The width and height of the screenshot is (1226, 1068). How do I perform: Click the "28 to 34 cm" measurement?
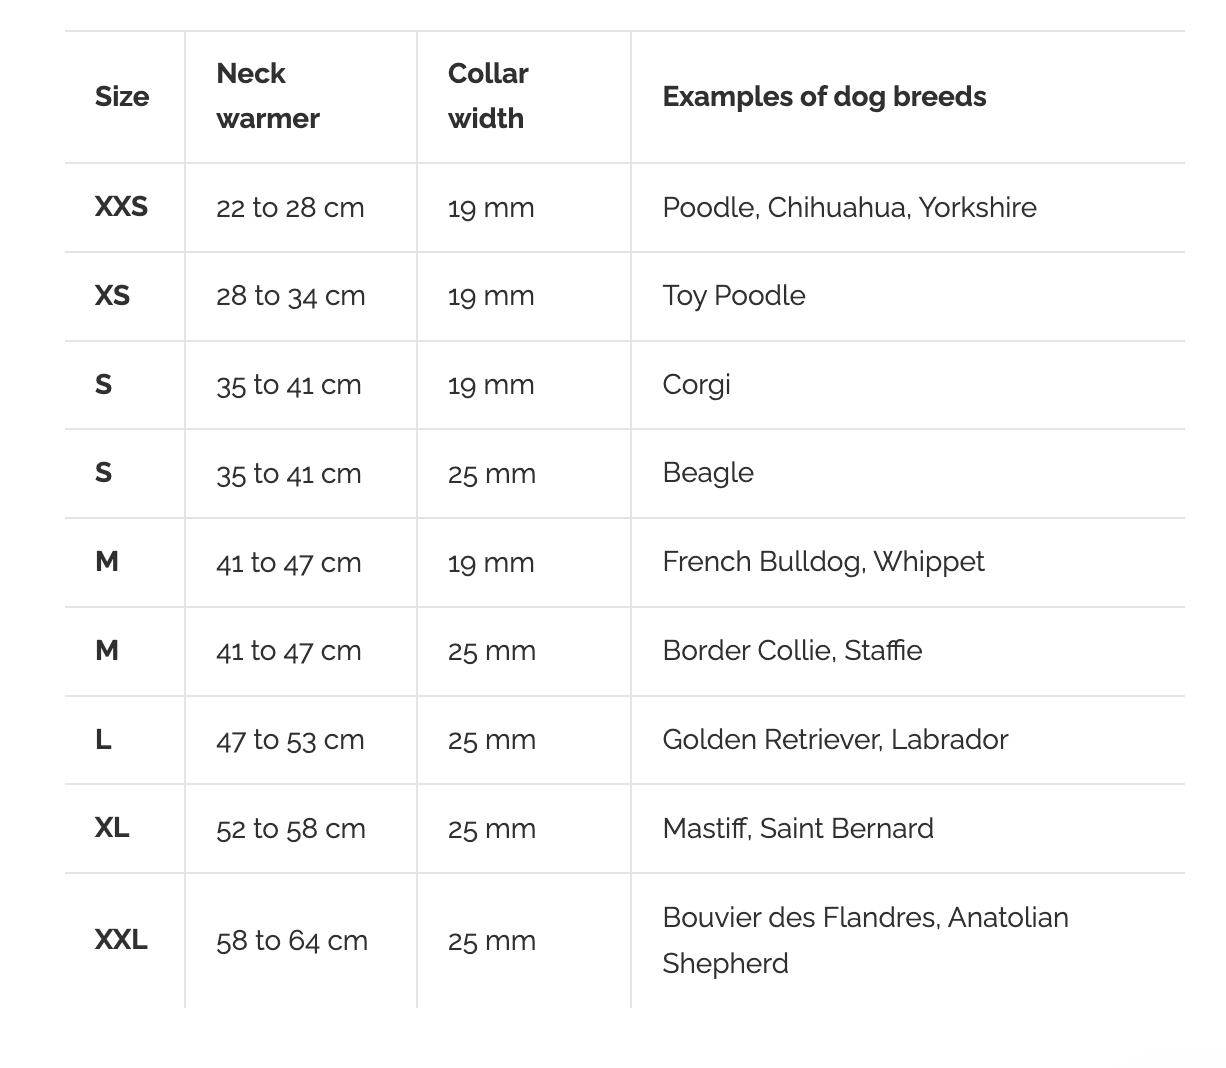[290, 296]
